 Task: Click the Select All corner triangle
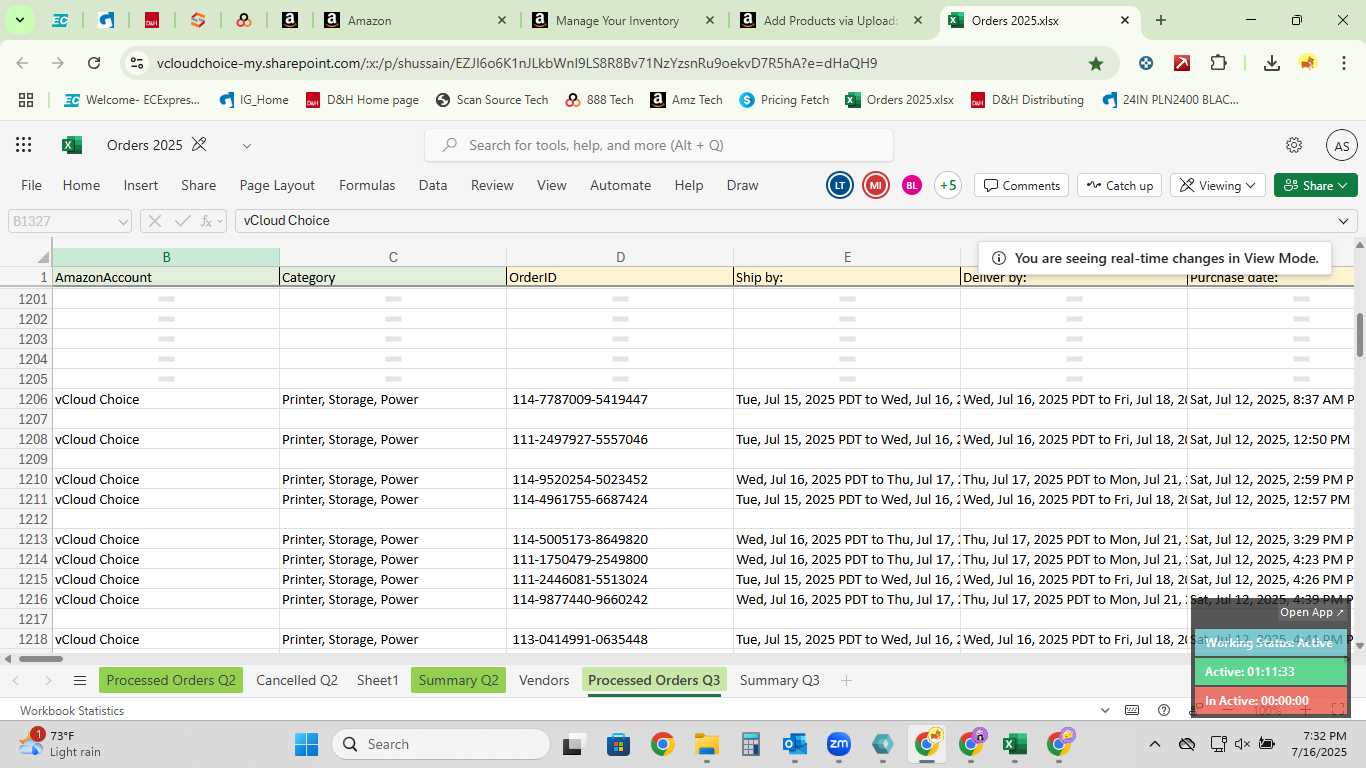[43, 257]
